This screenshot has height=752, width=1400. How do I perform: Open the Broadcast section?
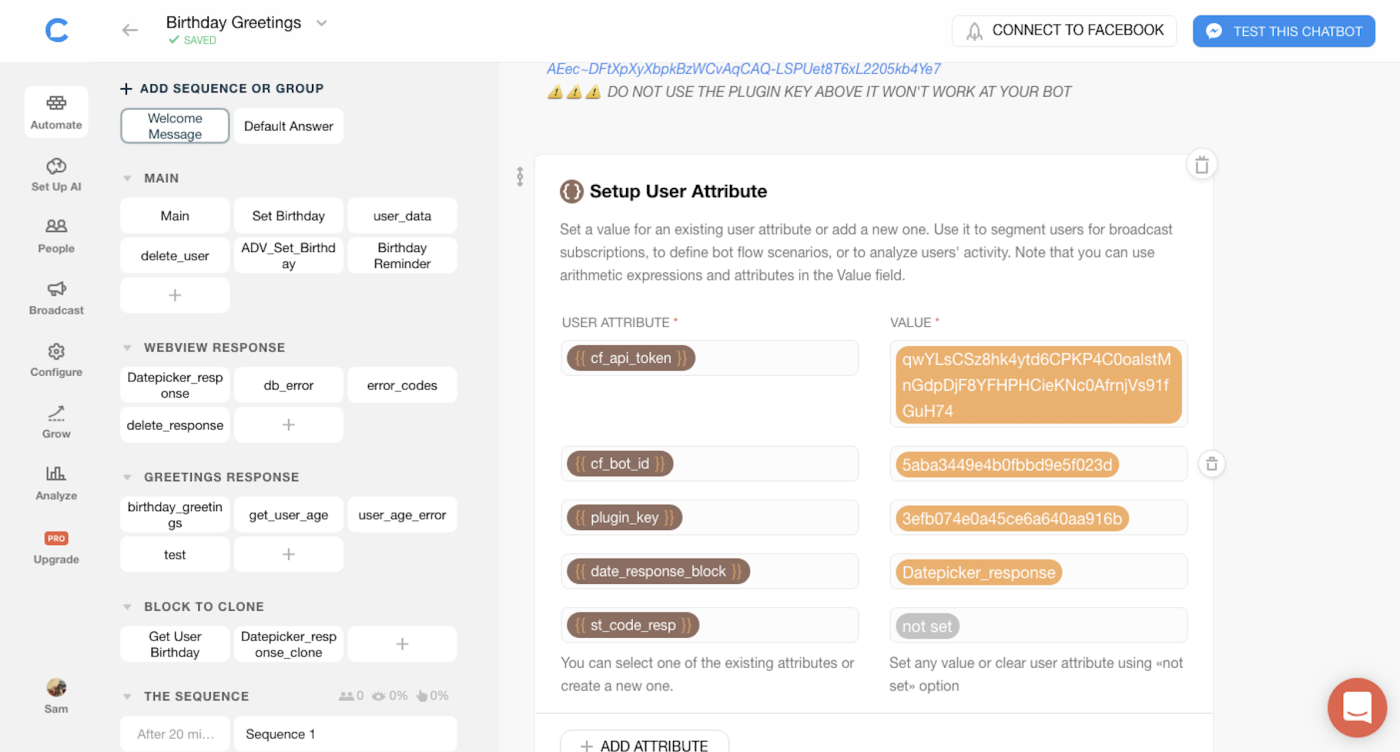56,298
